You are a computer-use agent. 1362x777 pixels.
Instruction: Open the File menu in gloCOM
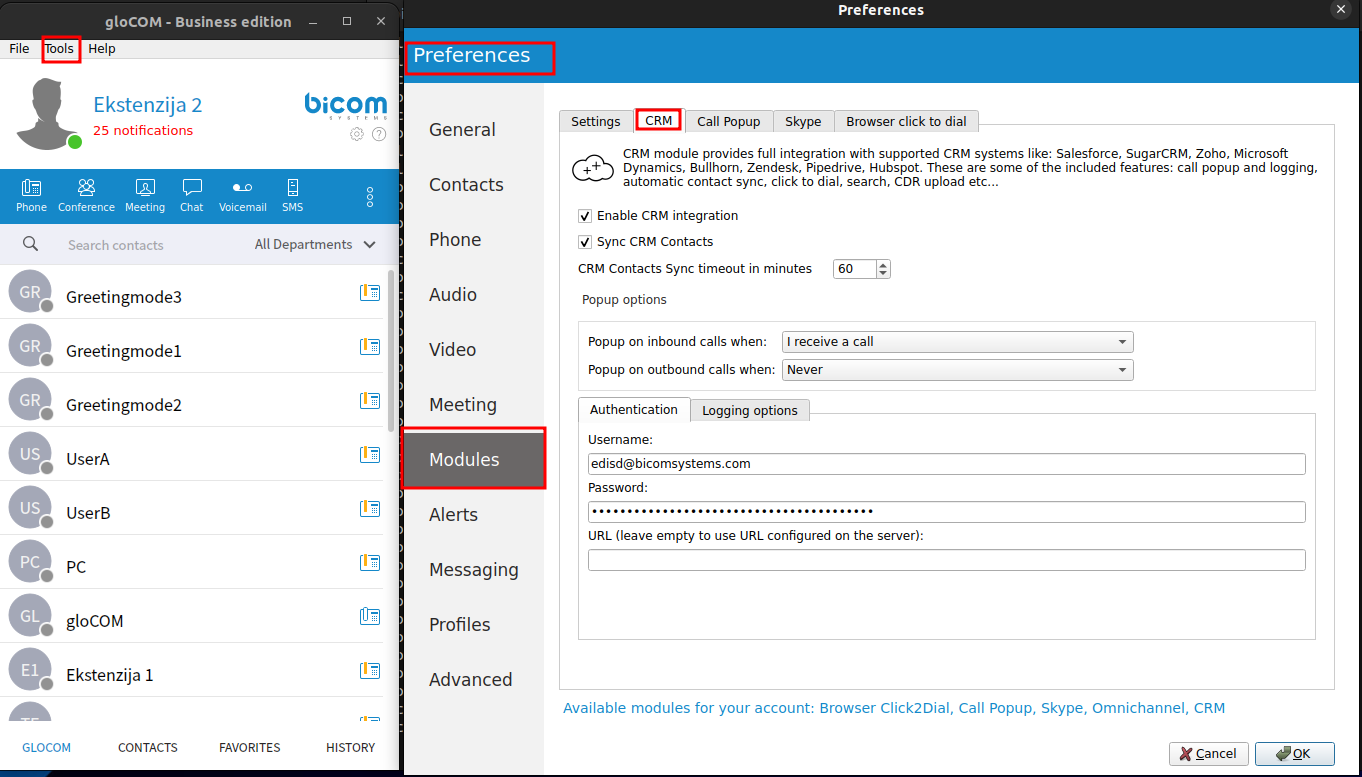tap(19, 48)
